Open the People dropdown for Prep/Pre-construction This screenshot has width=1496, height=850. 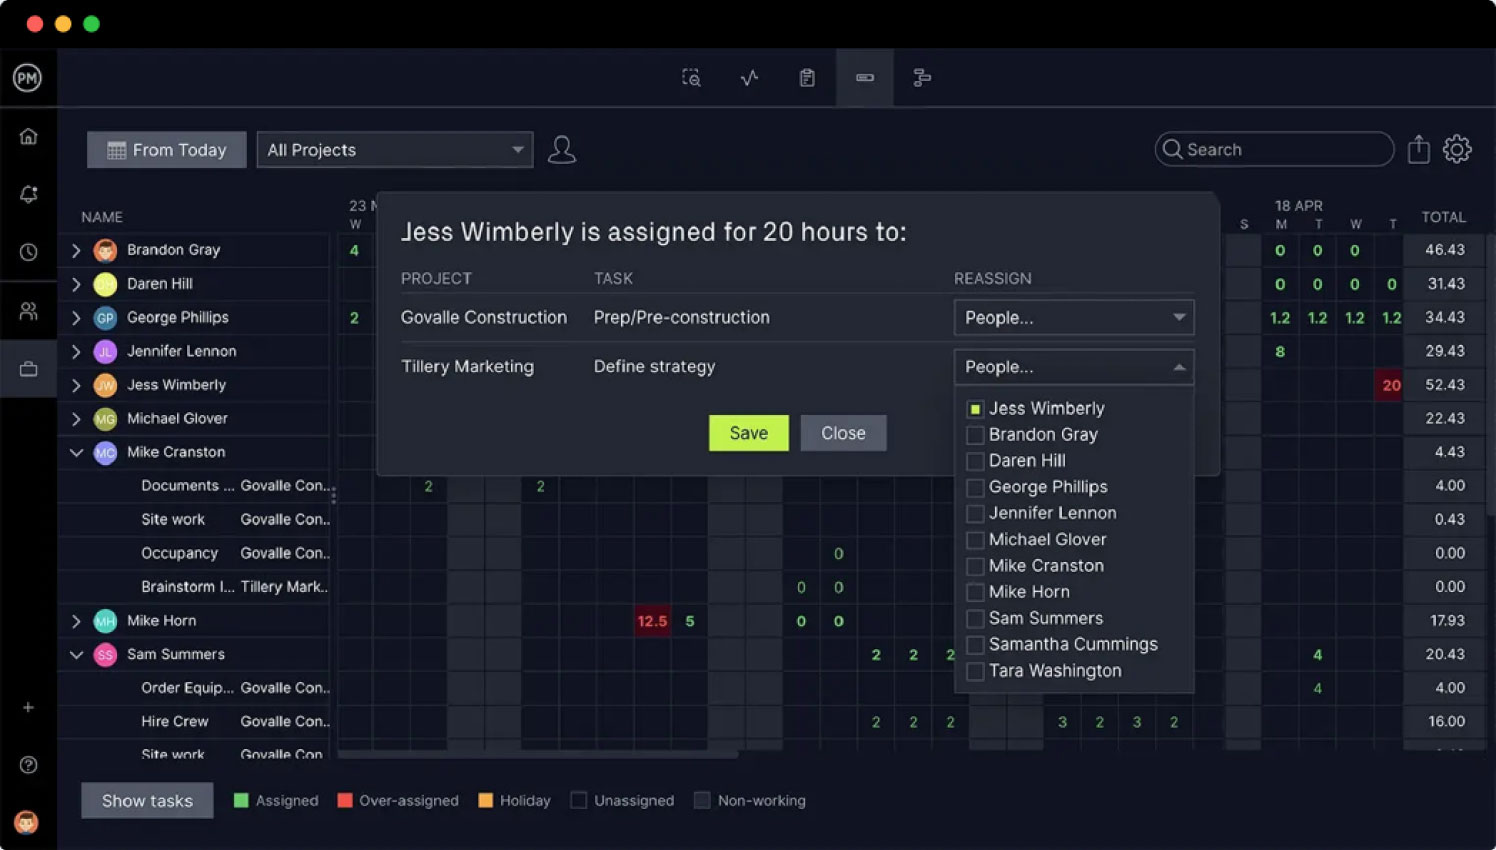tap(1073, 317)
